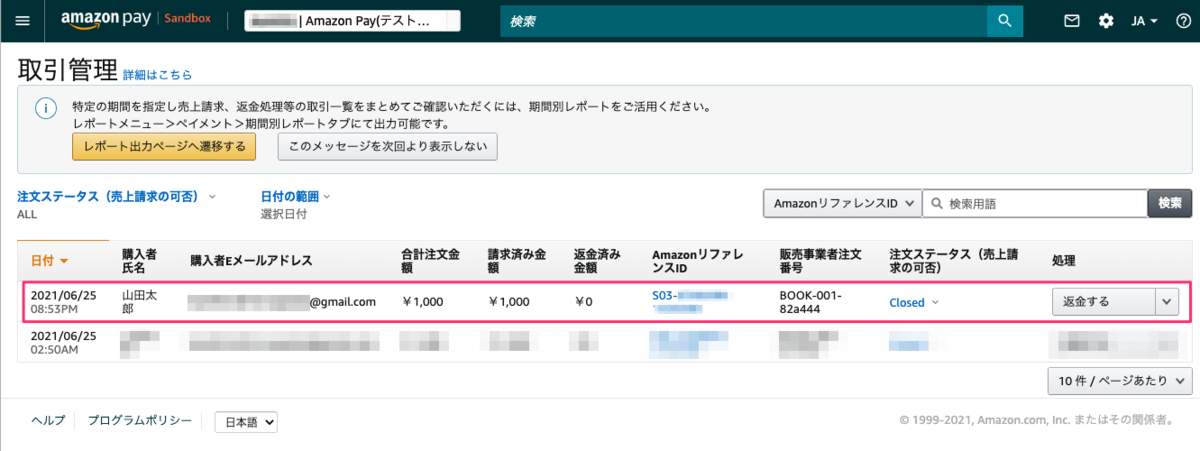Click the 購入者氏名 column header

coord(140,261)
